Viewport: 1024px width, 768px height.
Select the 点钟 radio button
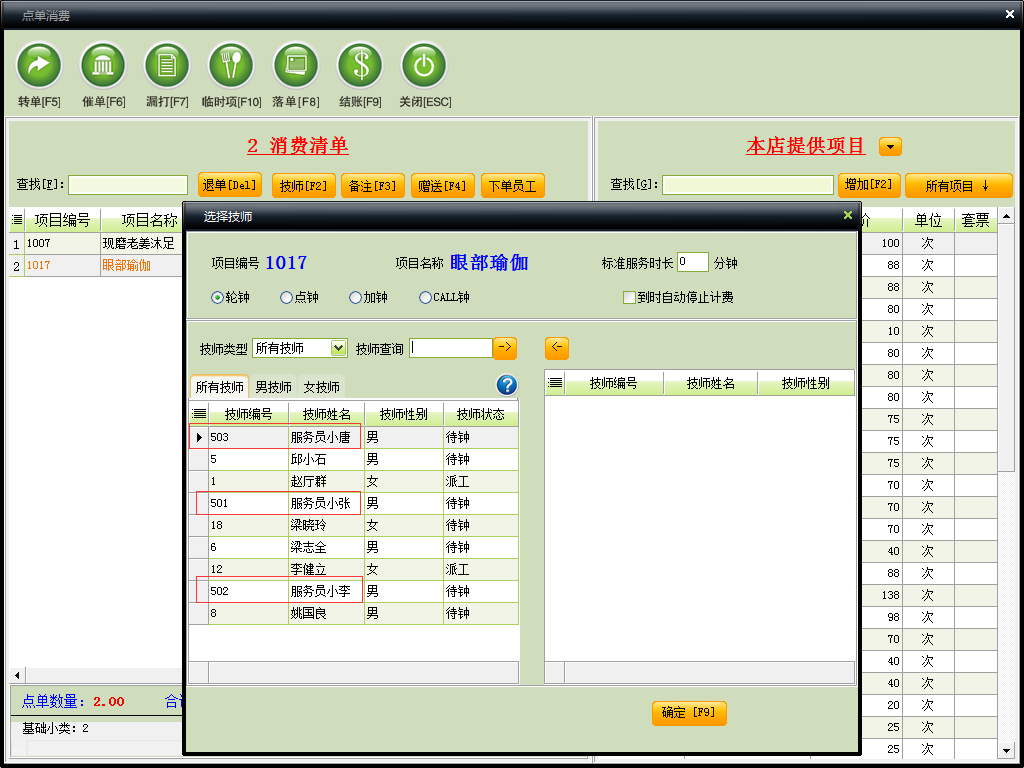286,298
